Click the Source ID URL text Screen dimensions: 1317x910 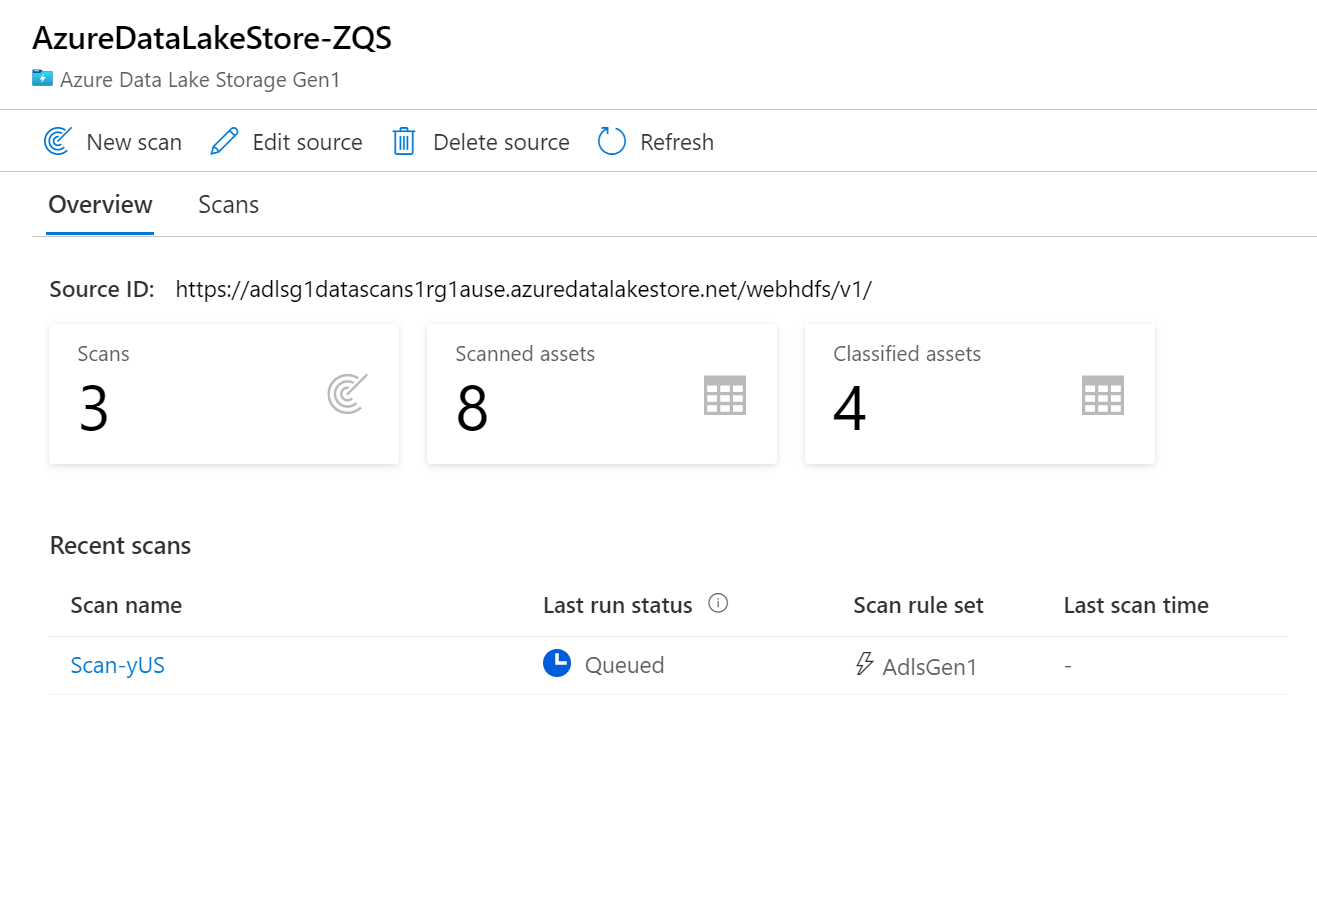click(524, 289)
